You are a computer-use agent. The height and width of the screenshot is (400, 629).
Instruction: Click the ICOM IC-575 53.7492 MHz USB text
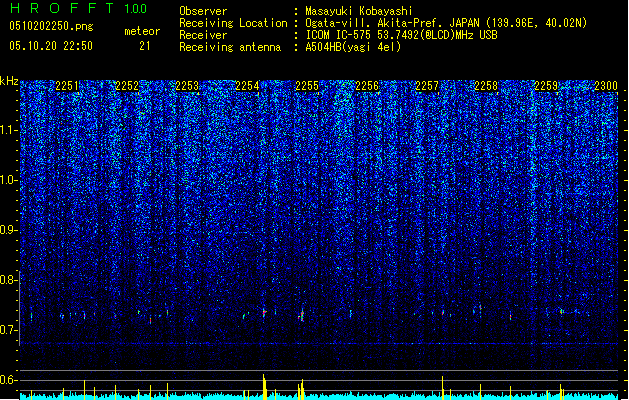[x=401, y=35]
